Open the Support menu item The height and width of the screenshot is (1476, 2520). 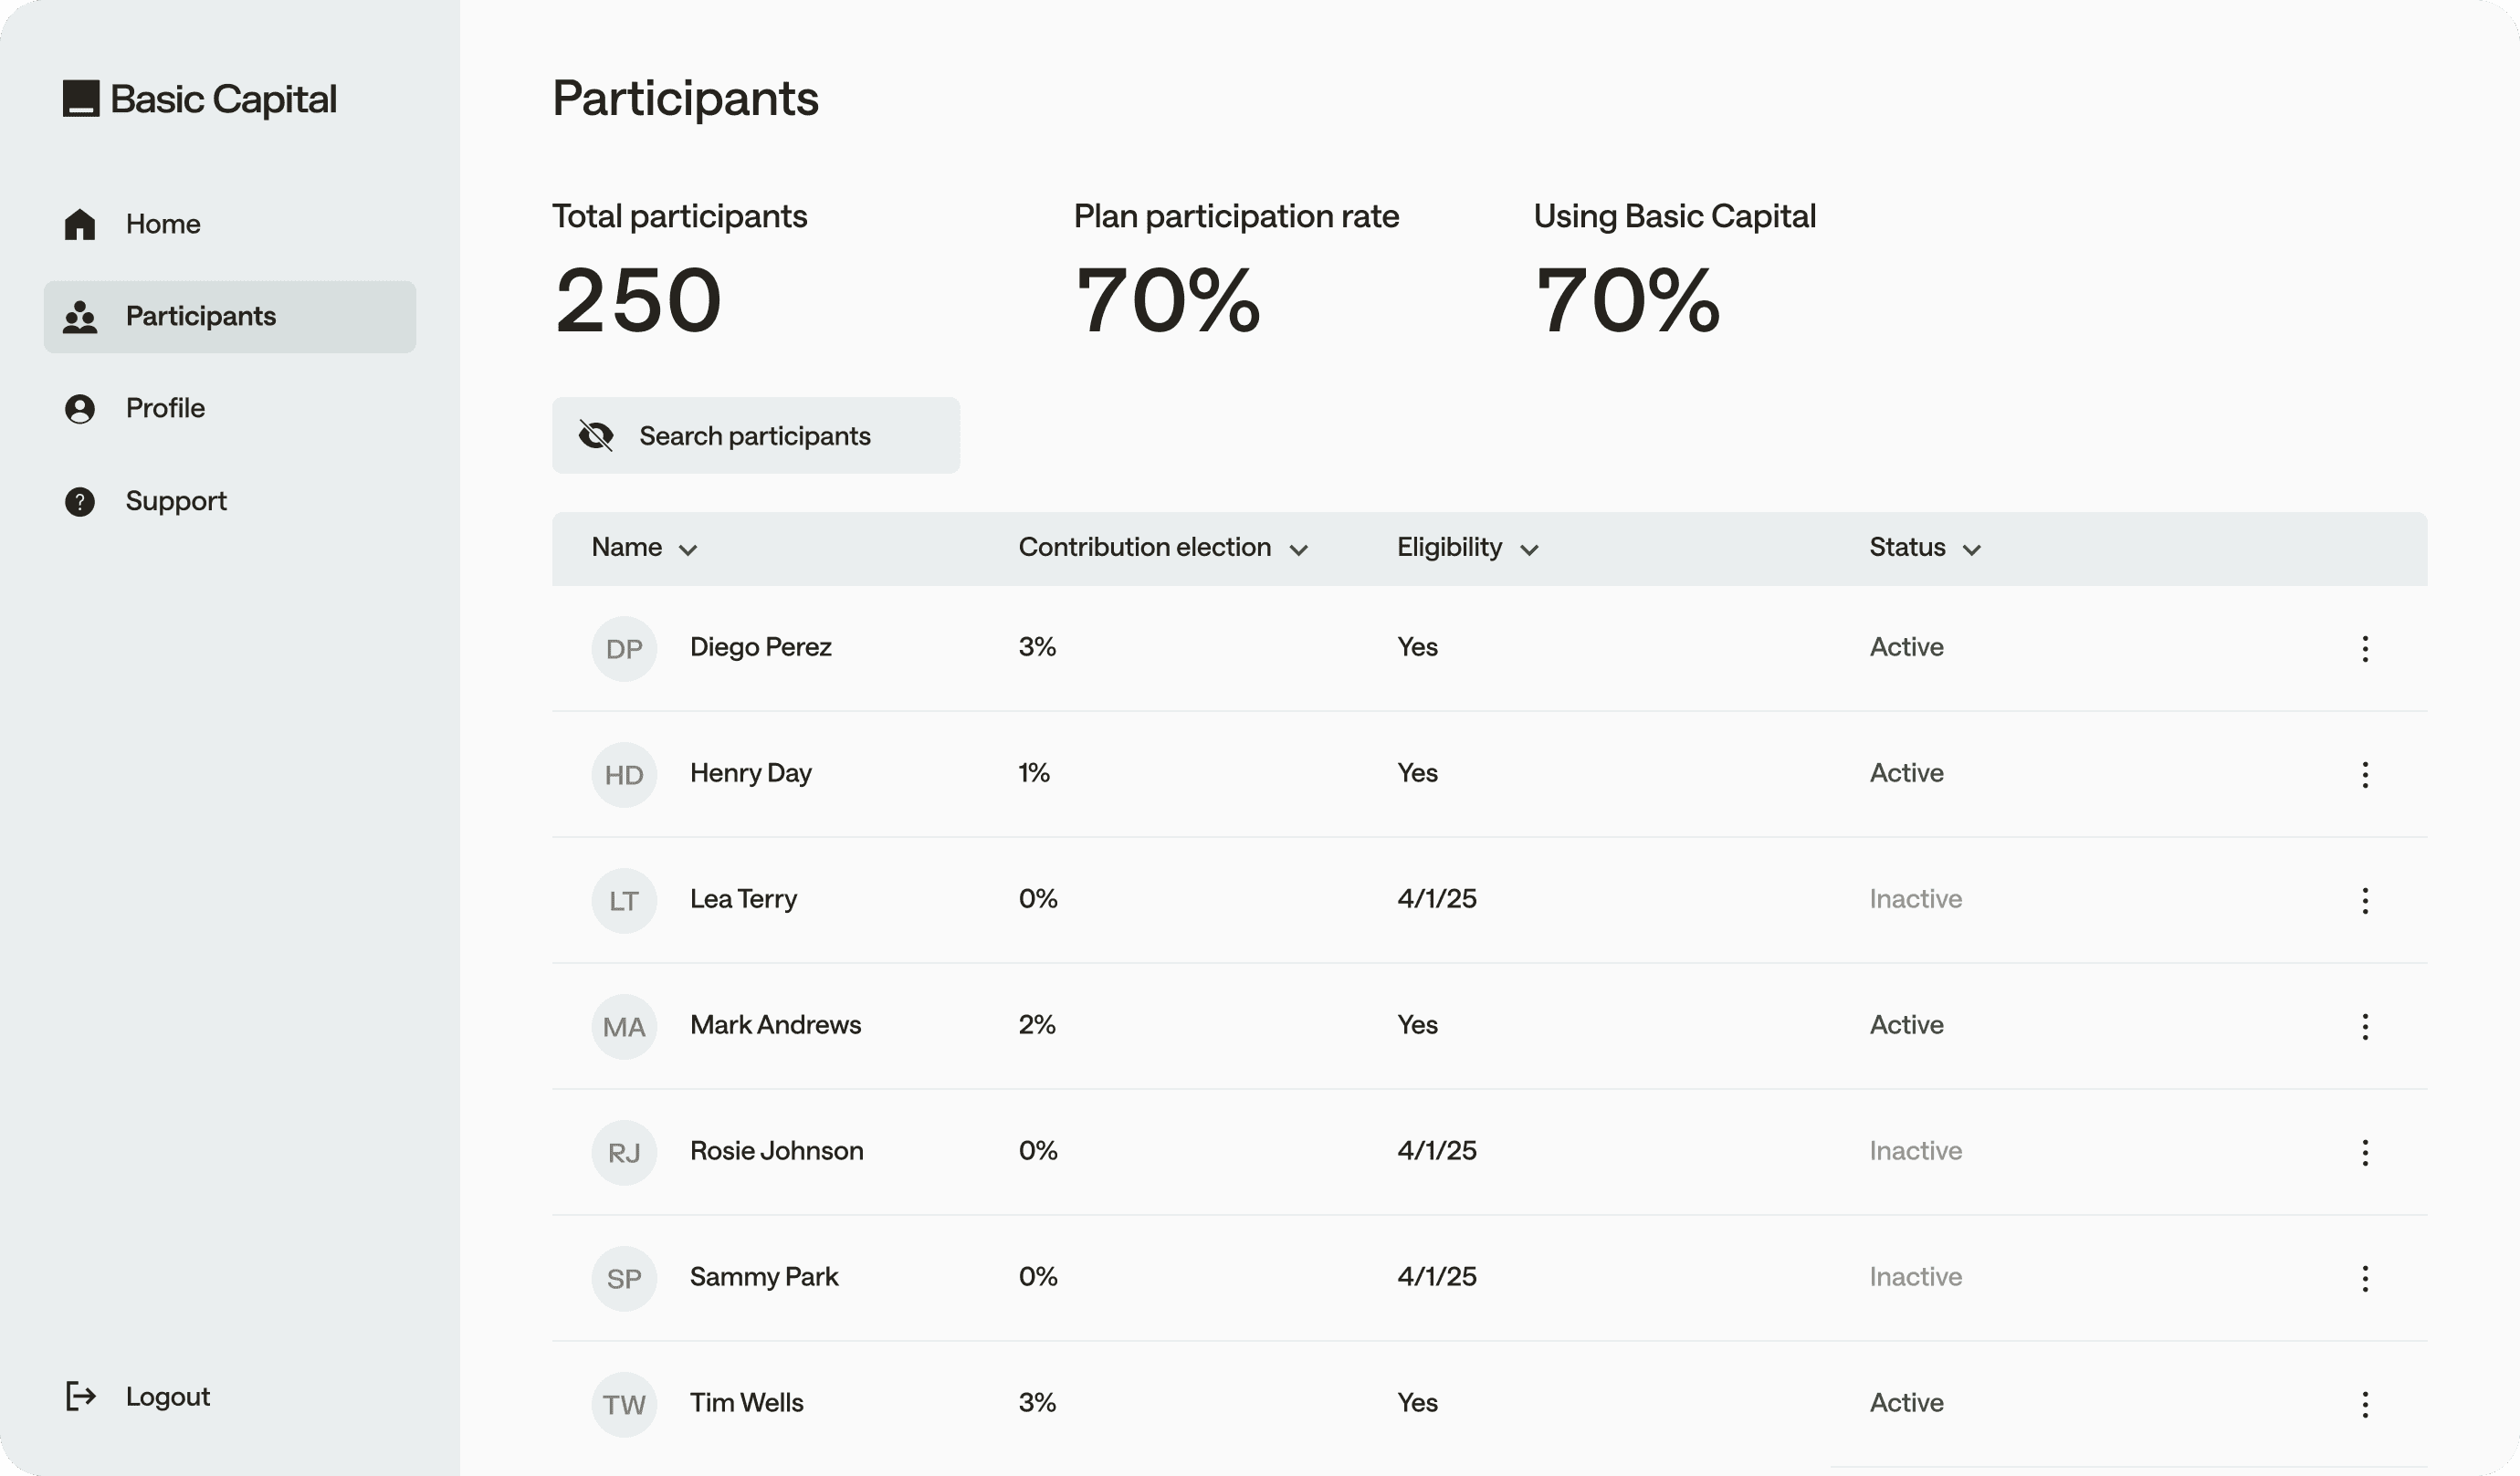point(176,501)
